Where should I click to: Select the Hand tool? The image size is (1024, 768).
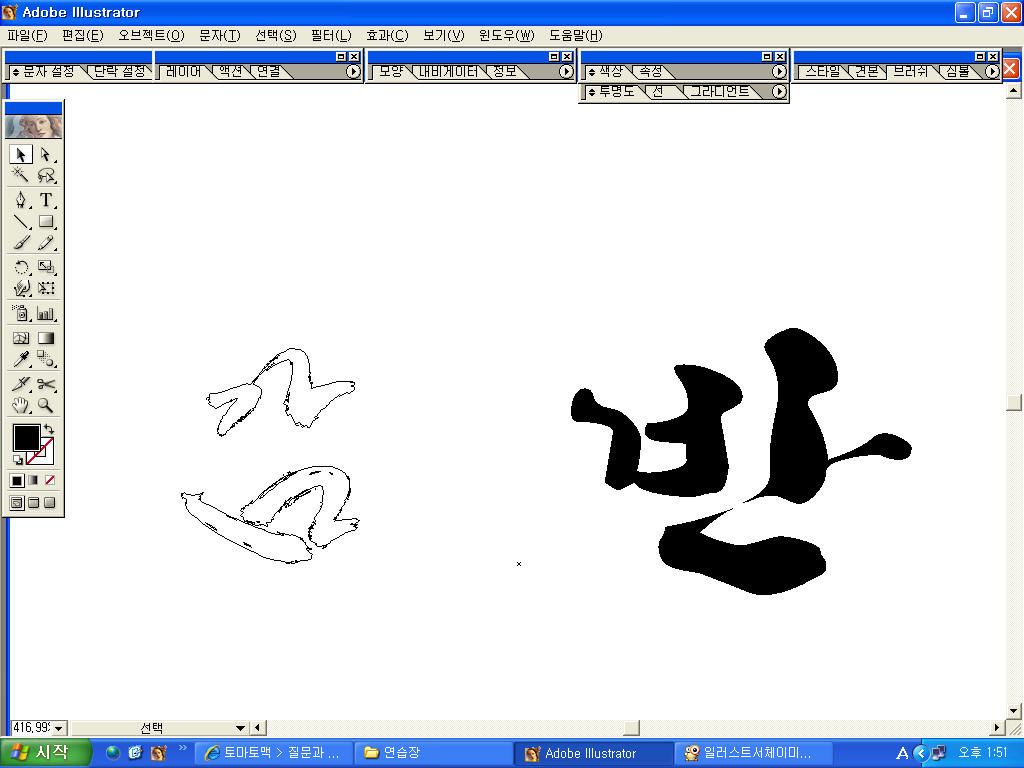(21, 405)
